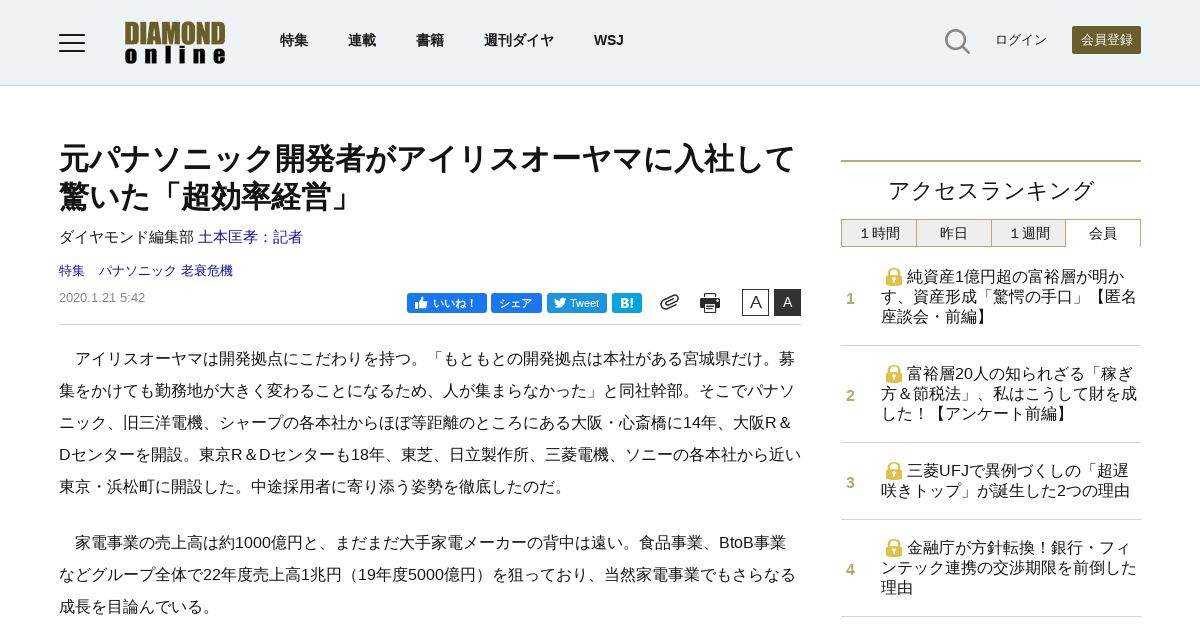The image size is (1200, 630).
Task: Click paragraph starting 家電事業の売上高は約1000億円
Action: tap(430, 575)
